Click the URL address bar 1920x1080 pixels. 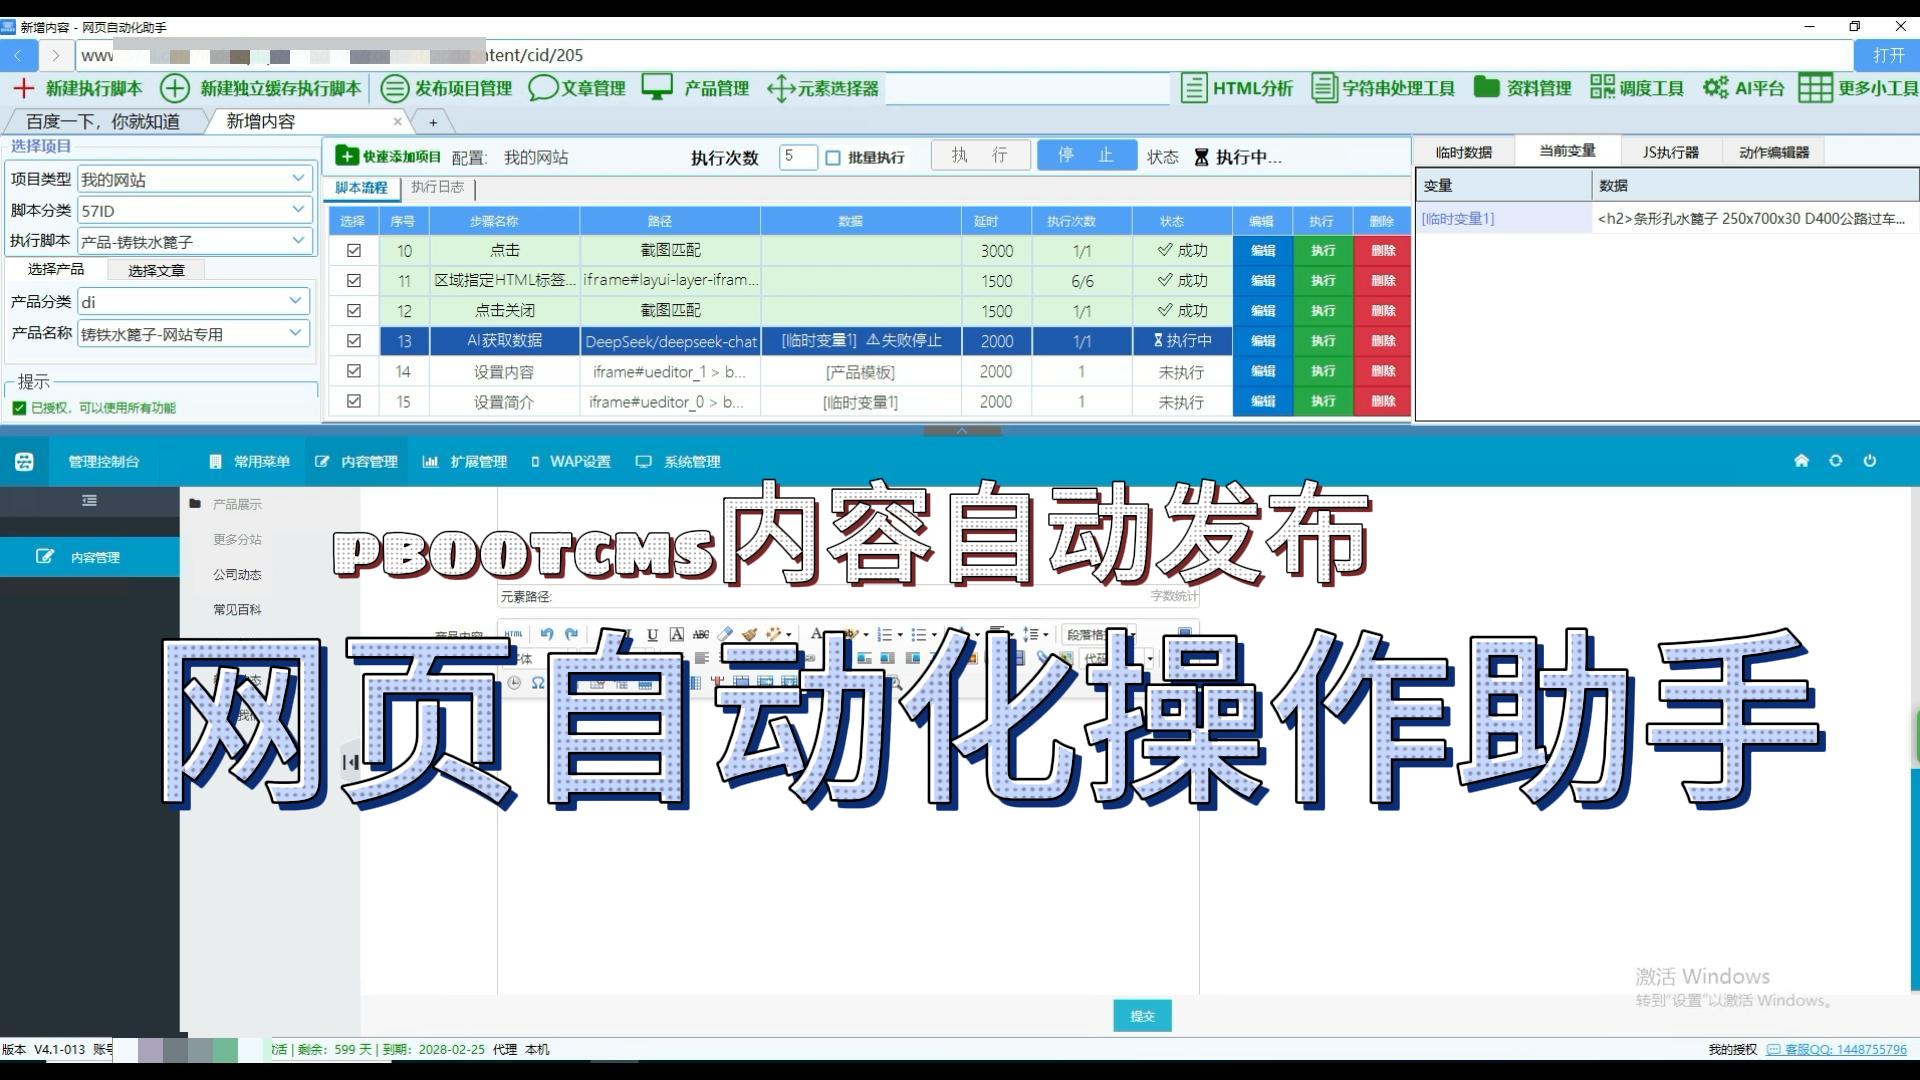click(x=965, y=55)
